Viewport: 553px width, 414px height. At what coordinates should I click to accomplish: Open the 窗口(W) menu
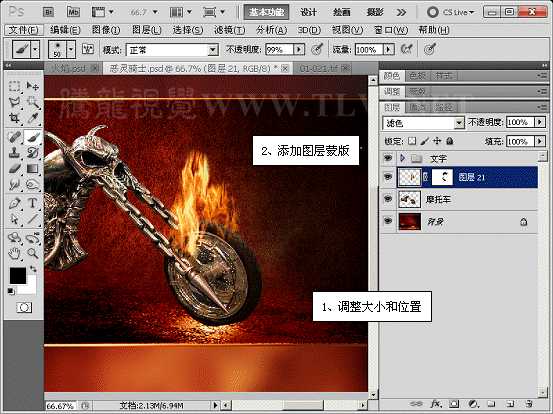click(391, 30)
